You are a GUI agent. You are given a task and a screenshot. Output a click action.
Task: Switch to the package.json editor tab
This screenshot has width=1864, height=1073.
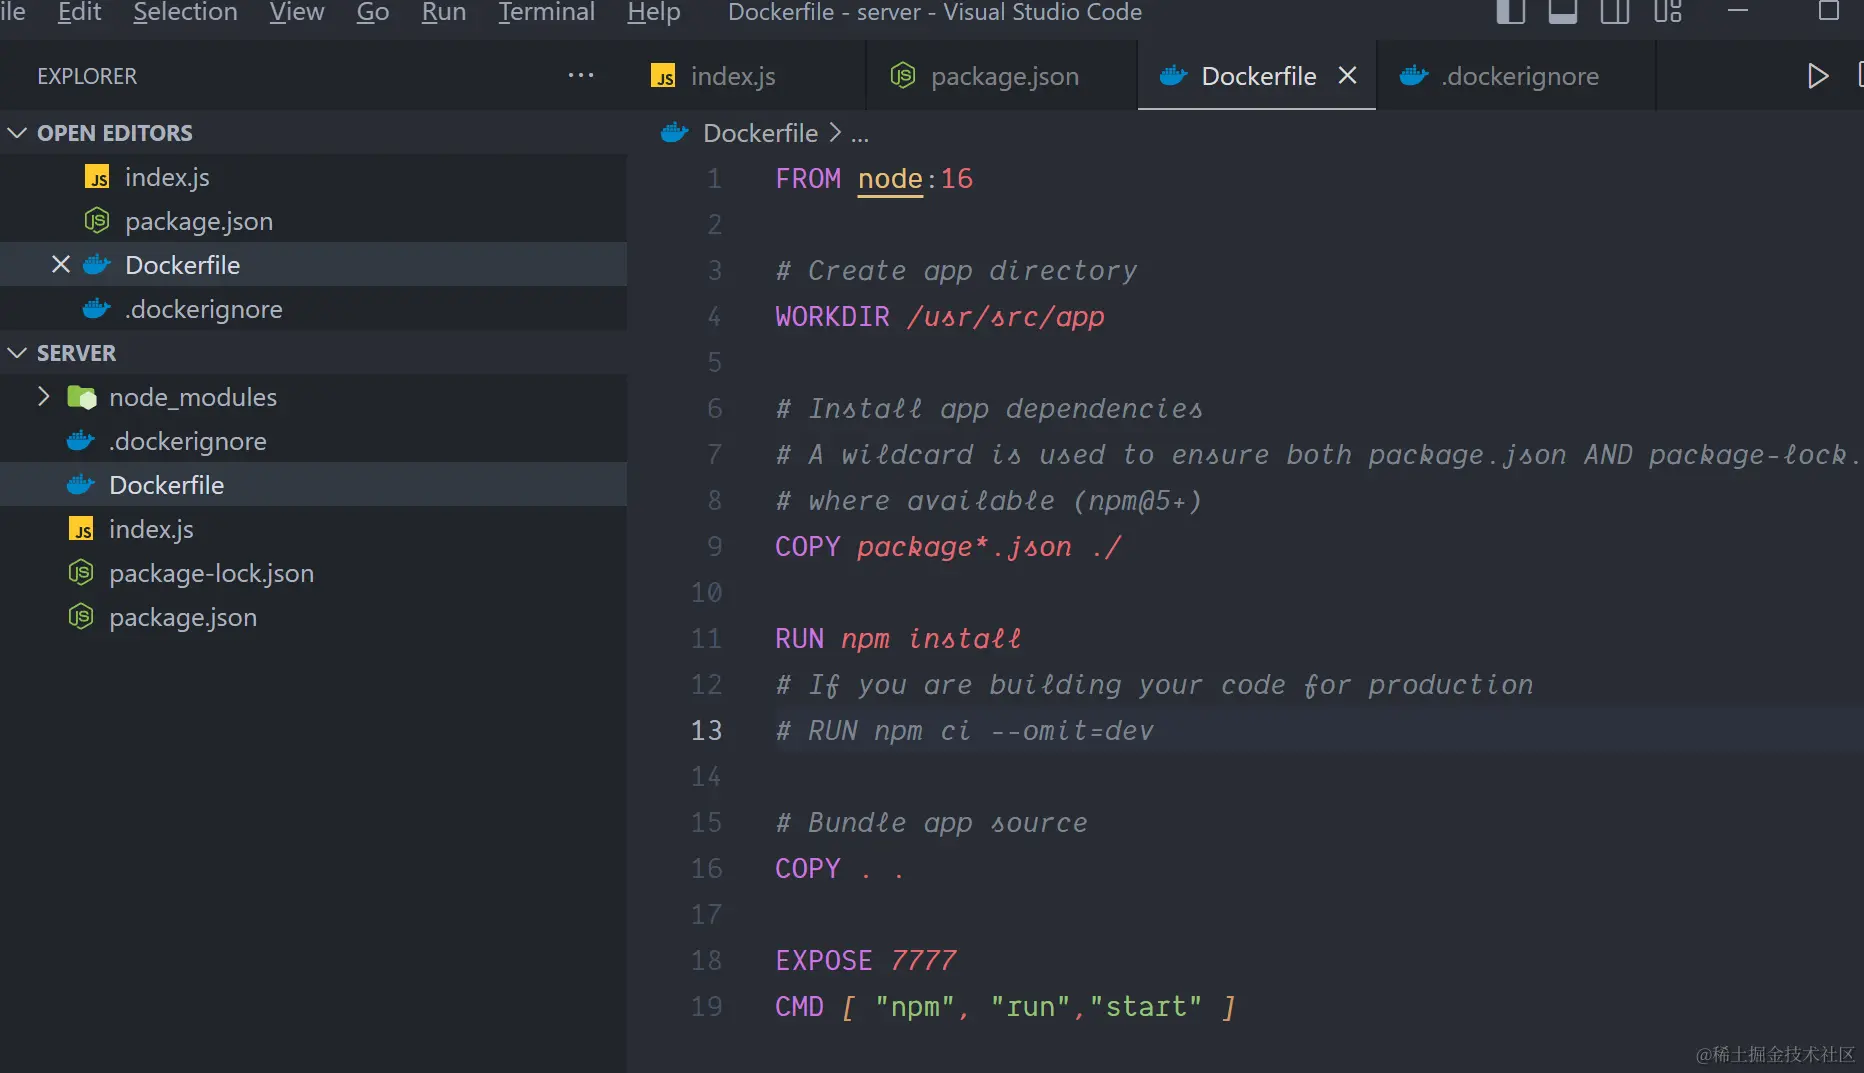point(1002,76)
